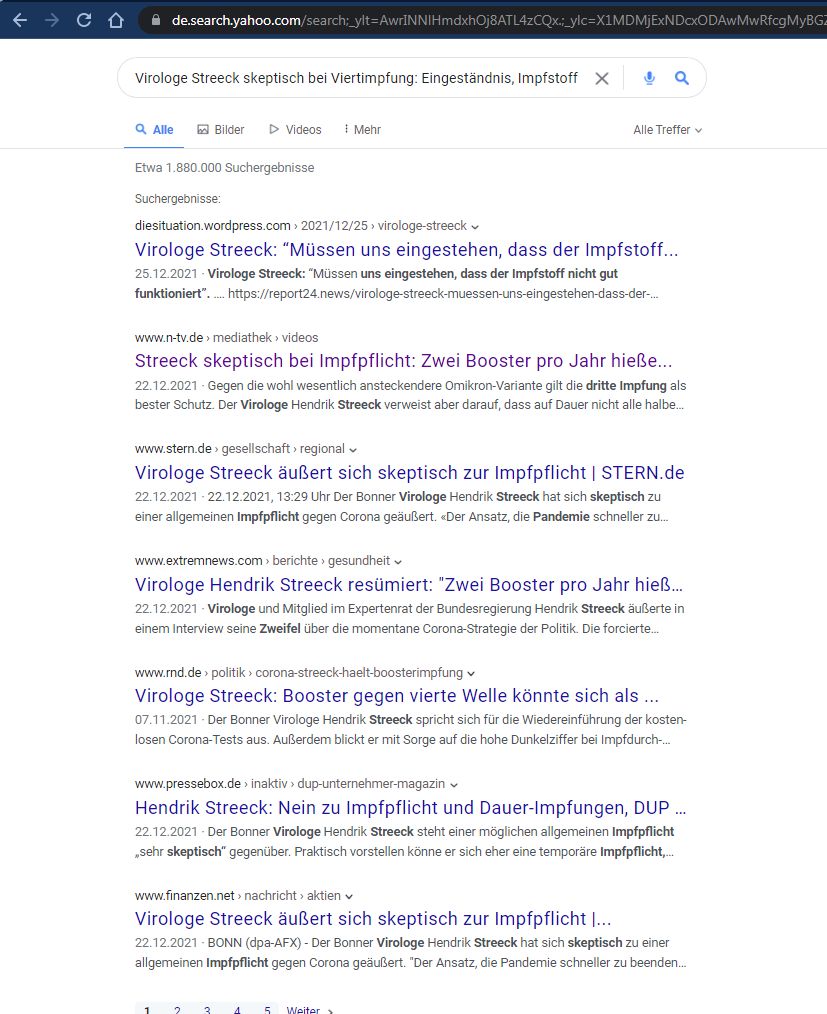Expand options arrow beside diesituation.wordpress.com URL
This screenshot has width=827, height=1014.
(x=476, y=226)
